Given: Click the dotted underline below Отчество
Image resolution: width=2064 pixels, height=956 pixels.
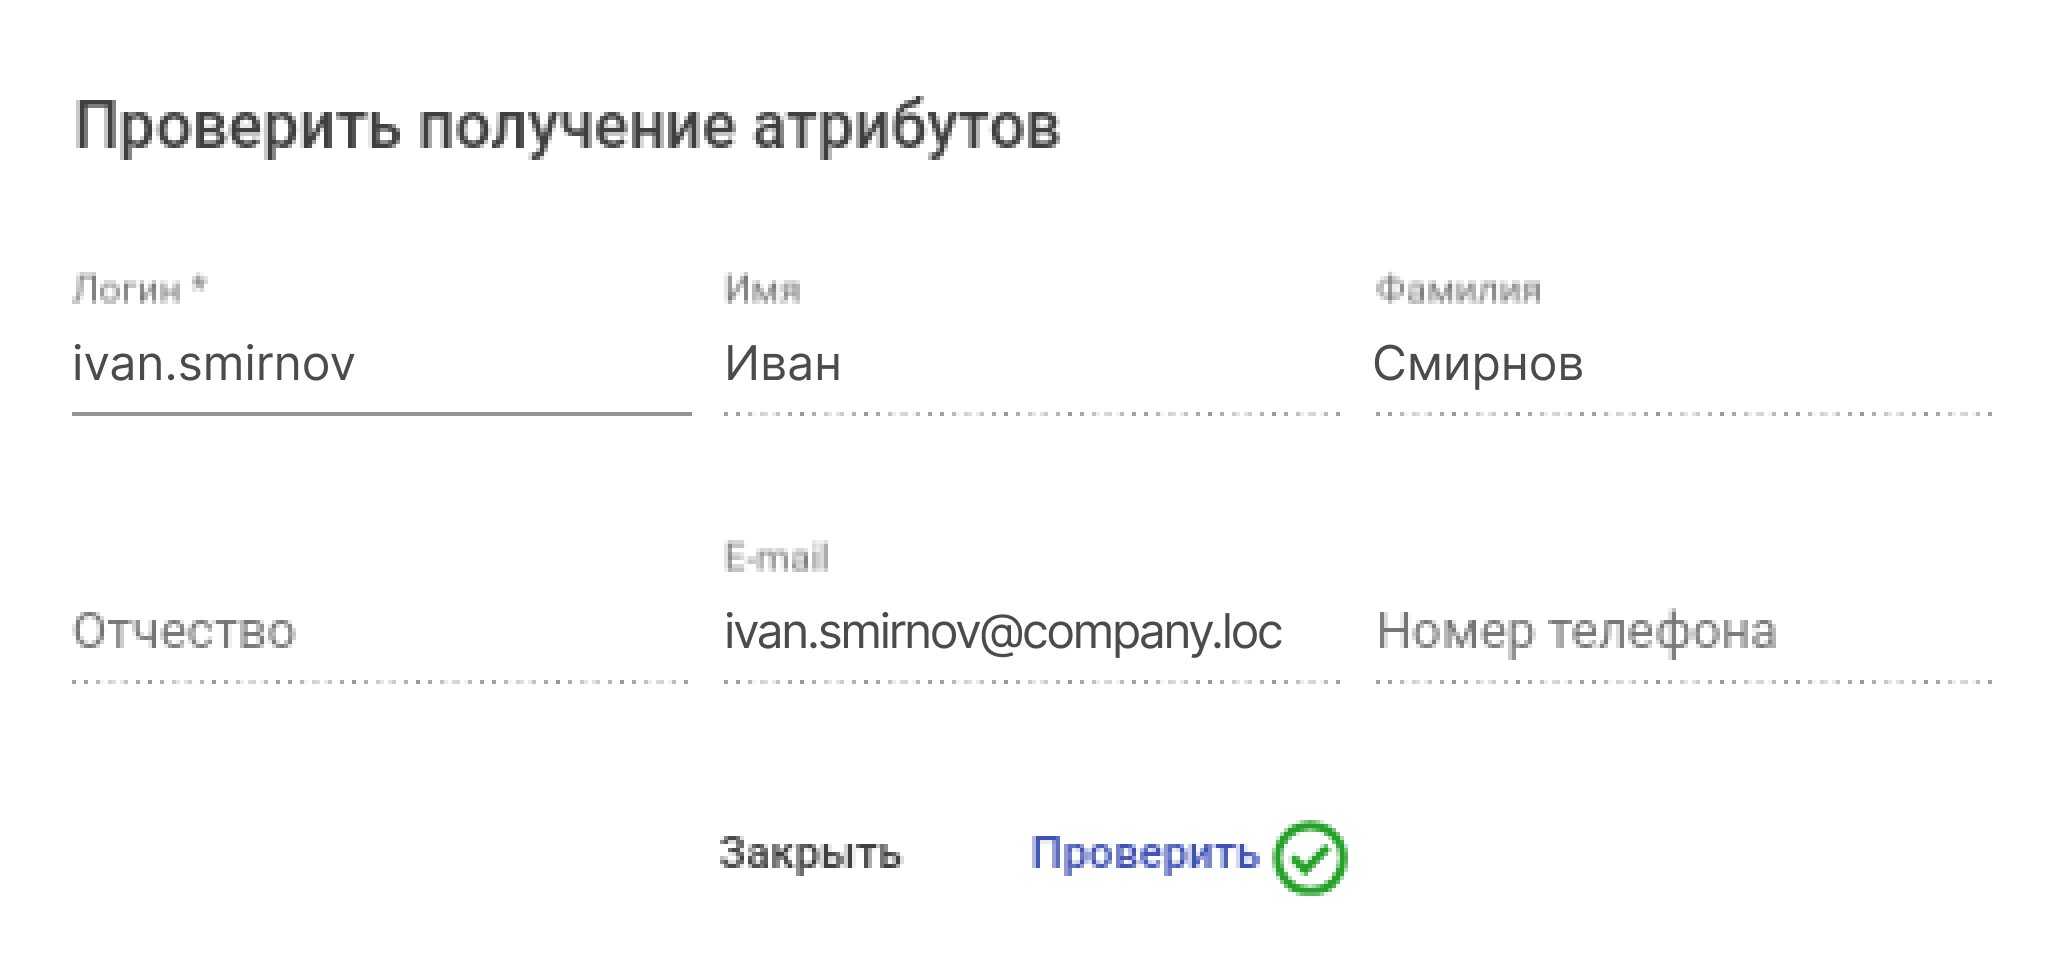Looking at the screenshot, I should (x=380, y=682).
